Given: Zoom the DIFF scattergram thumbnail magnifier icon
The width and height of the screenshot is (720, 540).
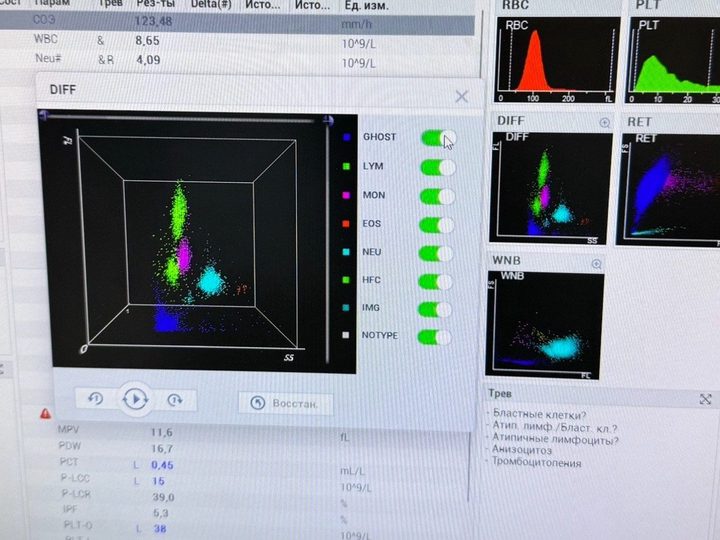Looking at the screenshot, I should pyautogui.click(x=605, y=122).
